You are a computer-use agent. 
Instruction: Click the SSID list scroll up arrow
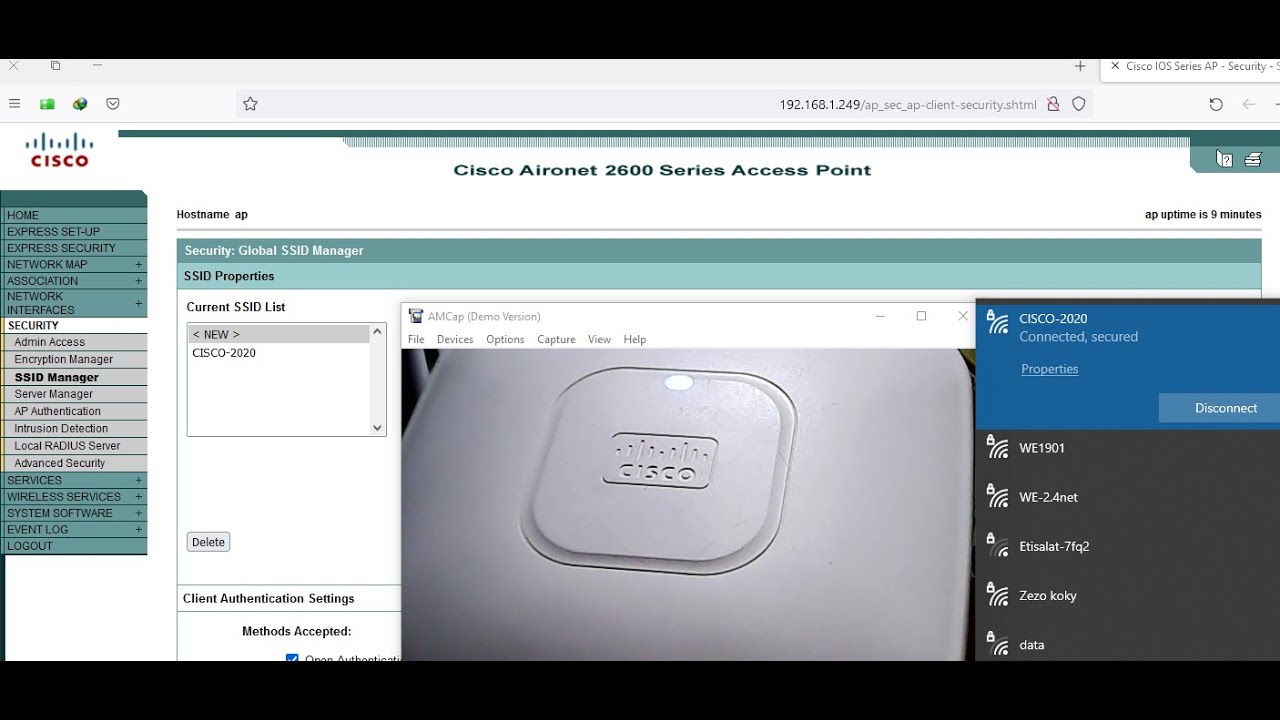click(377, 331)
